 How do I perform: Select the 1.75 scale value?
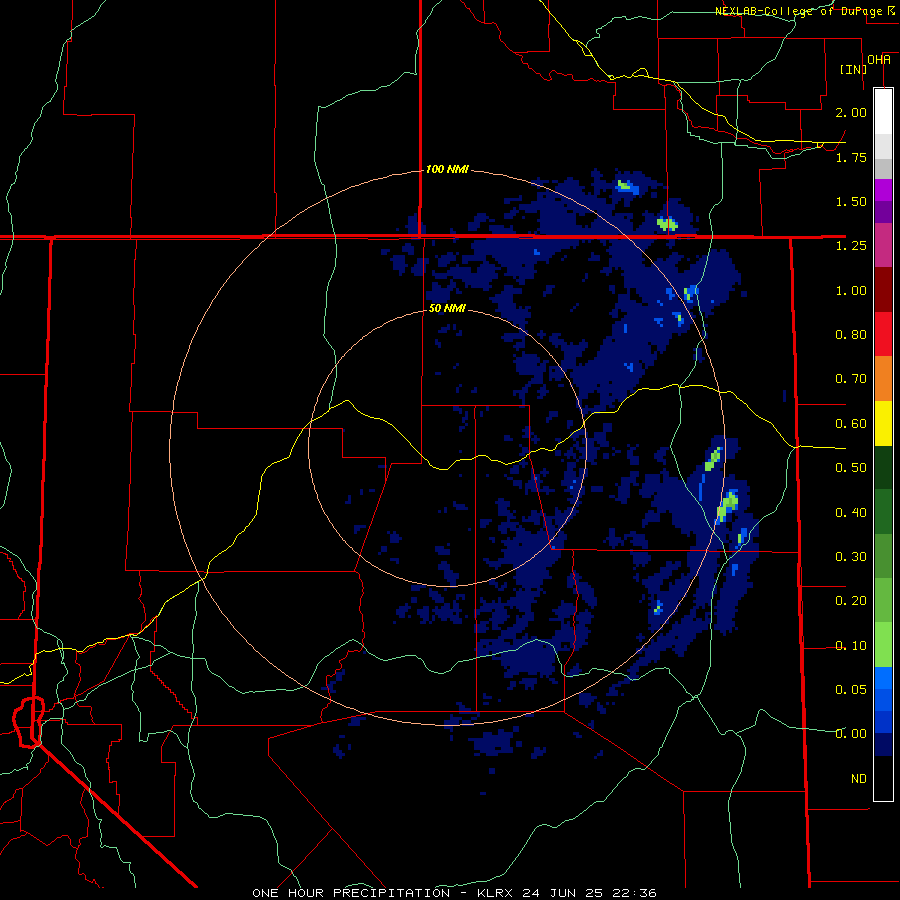(851, 157)
